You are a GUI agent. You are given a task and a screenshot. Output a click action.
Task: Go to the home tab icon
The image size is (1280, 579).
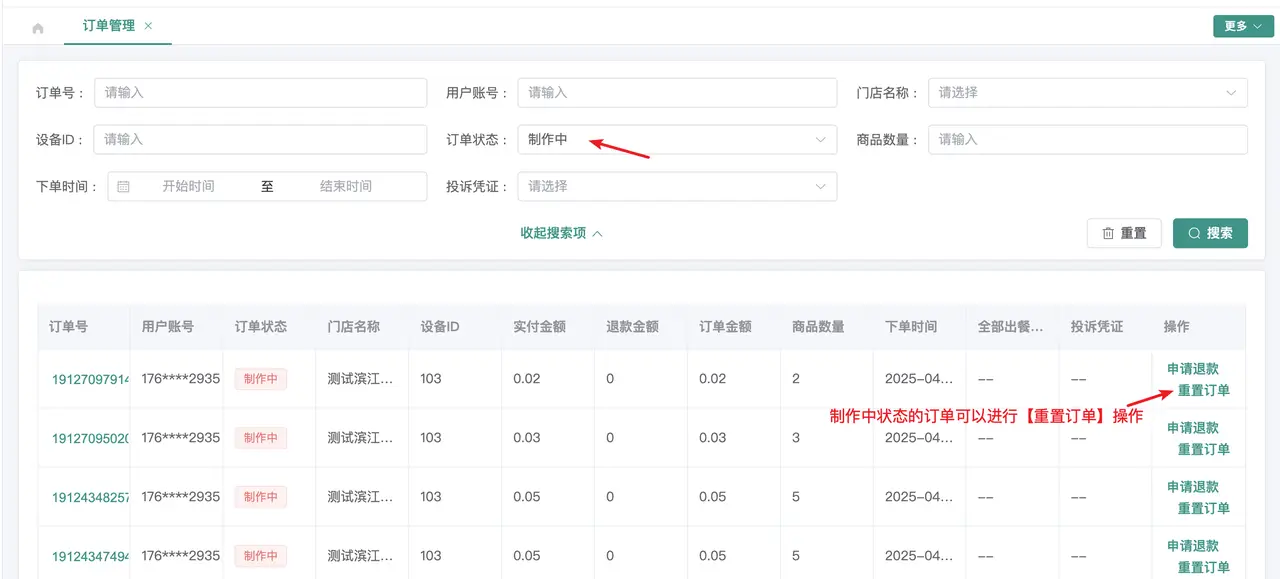pos(38,28)
